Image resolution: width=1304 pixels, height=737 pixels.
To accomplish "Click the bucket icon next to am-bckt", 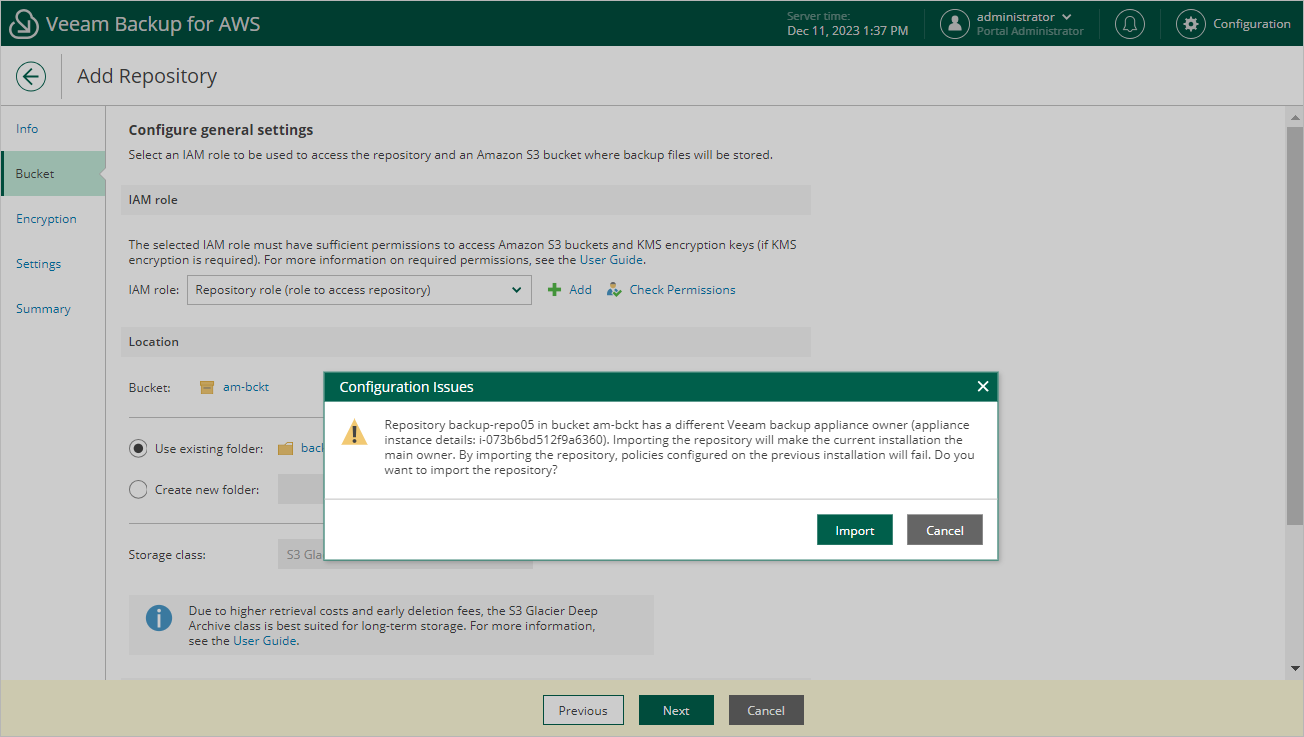I will (x=207, y=388).
